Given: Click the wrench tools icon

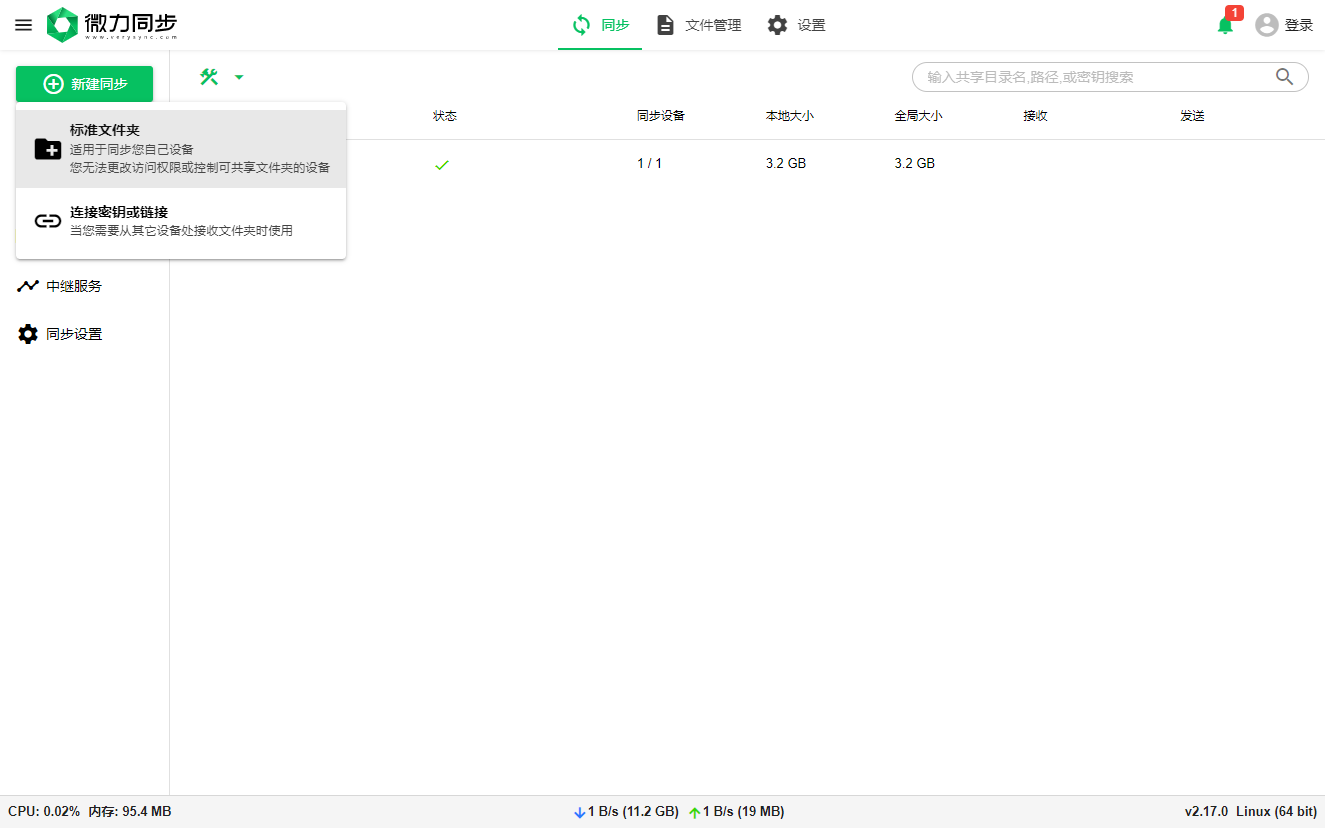Looking at the screenshot, I should pos(209,77).
